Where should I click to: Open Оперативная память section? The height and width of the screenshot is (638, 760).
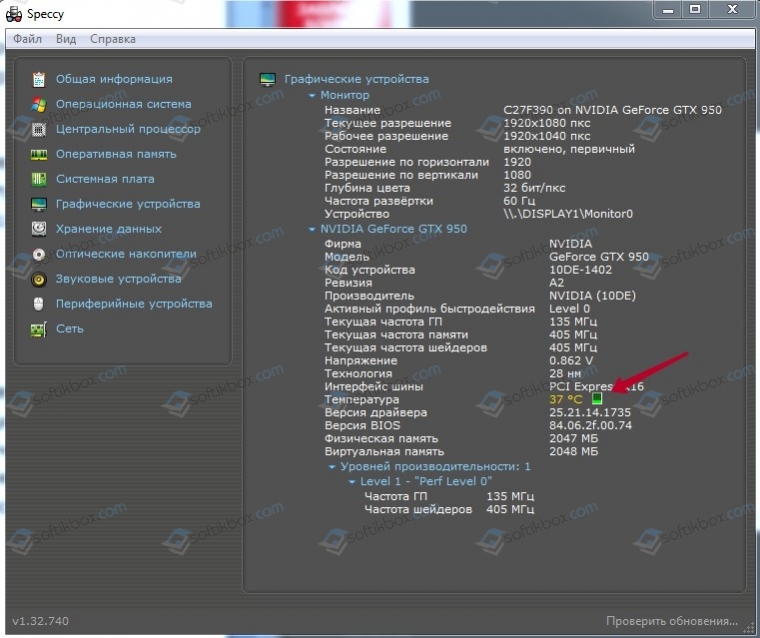(116, 154)
